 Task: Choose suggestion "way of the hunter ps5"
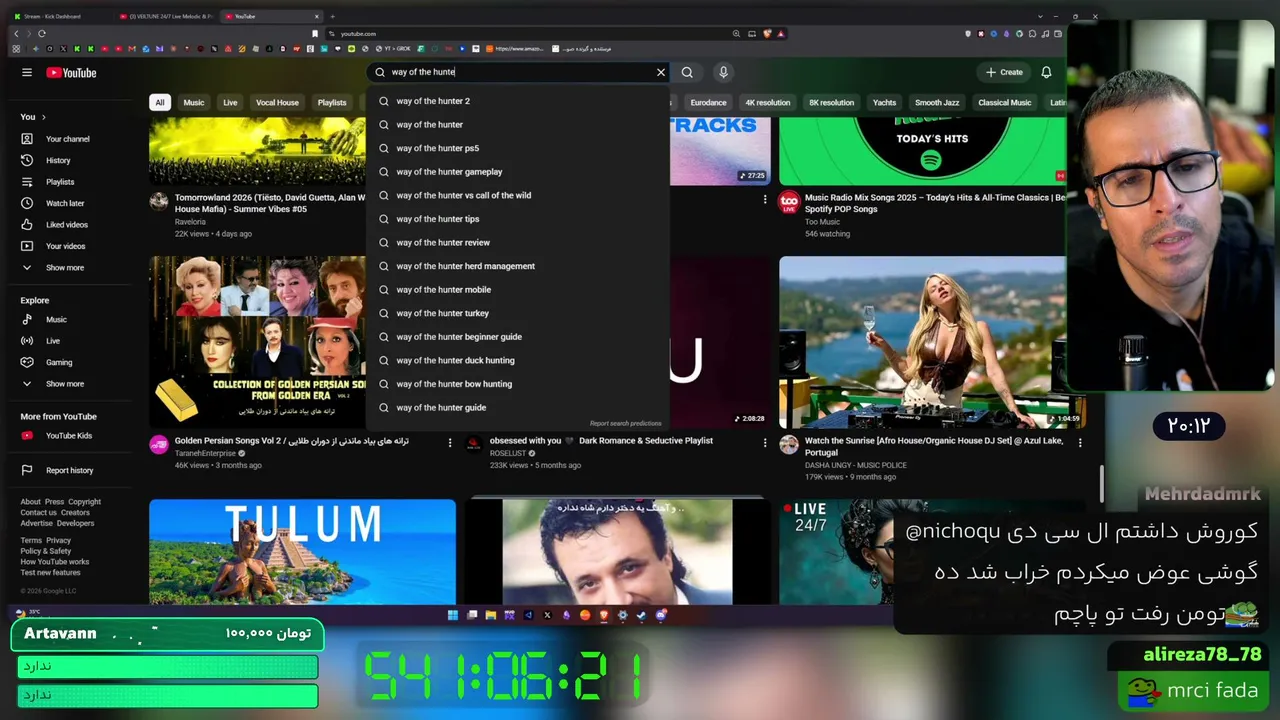(518, 148)
